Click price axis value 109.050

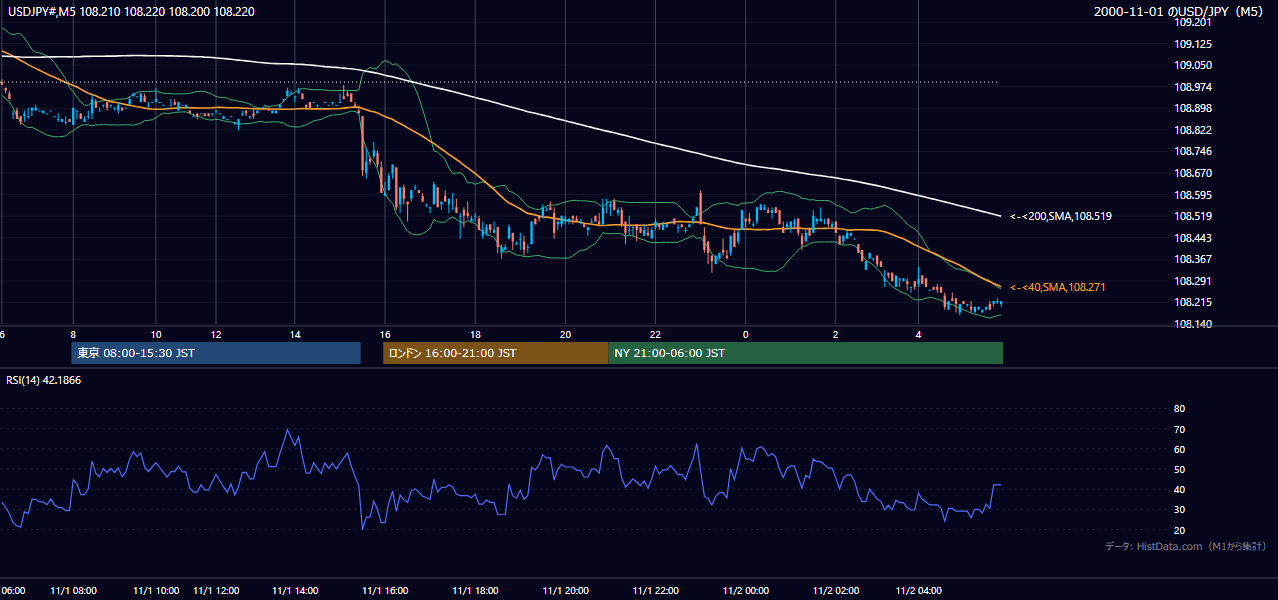pos(1192,65)
